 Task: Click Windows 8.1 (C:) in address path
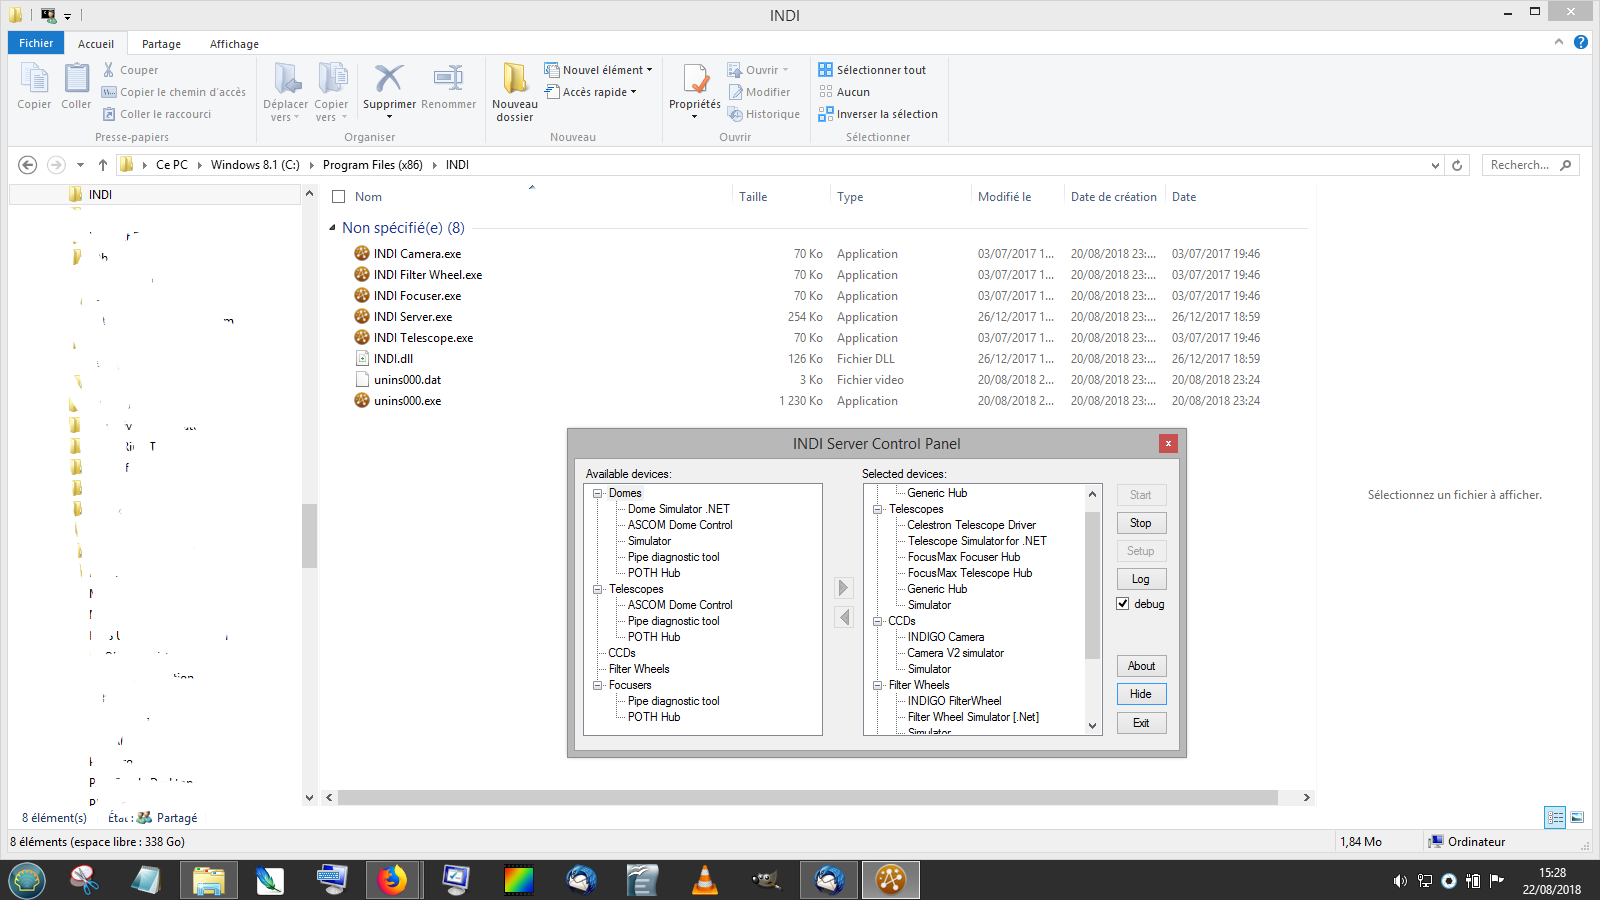pyautogui.click(x=255, y=165)
